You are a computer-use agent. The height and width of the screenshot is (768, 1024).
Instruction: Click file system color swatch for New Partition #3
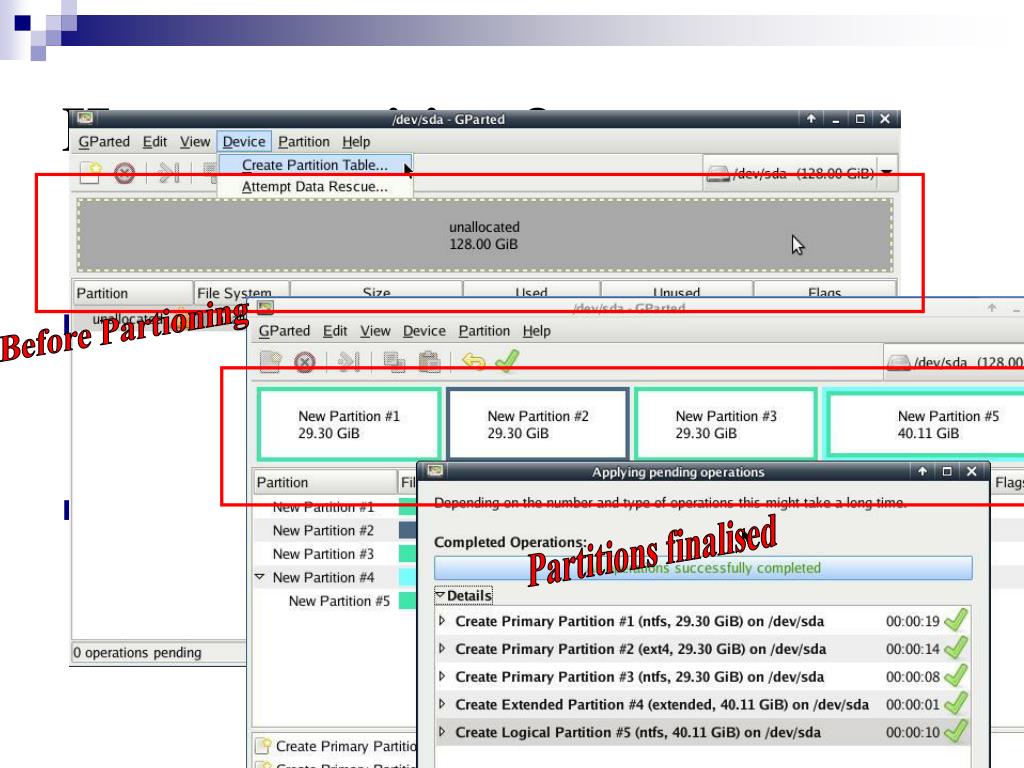click(x=408, y=554)
